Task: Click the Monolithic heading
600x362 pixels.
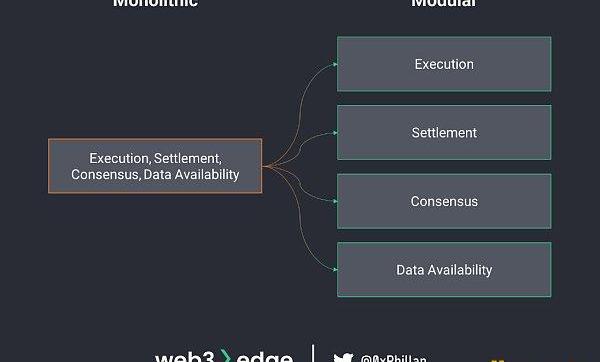Action: [155, 3]
